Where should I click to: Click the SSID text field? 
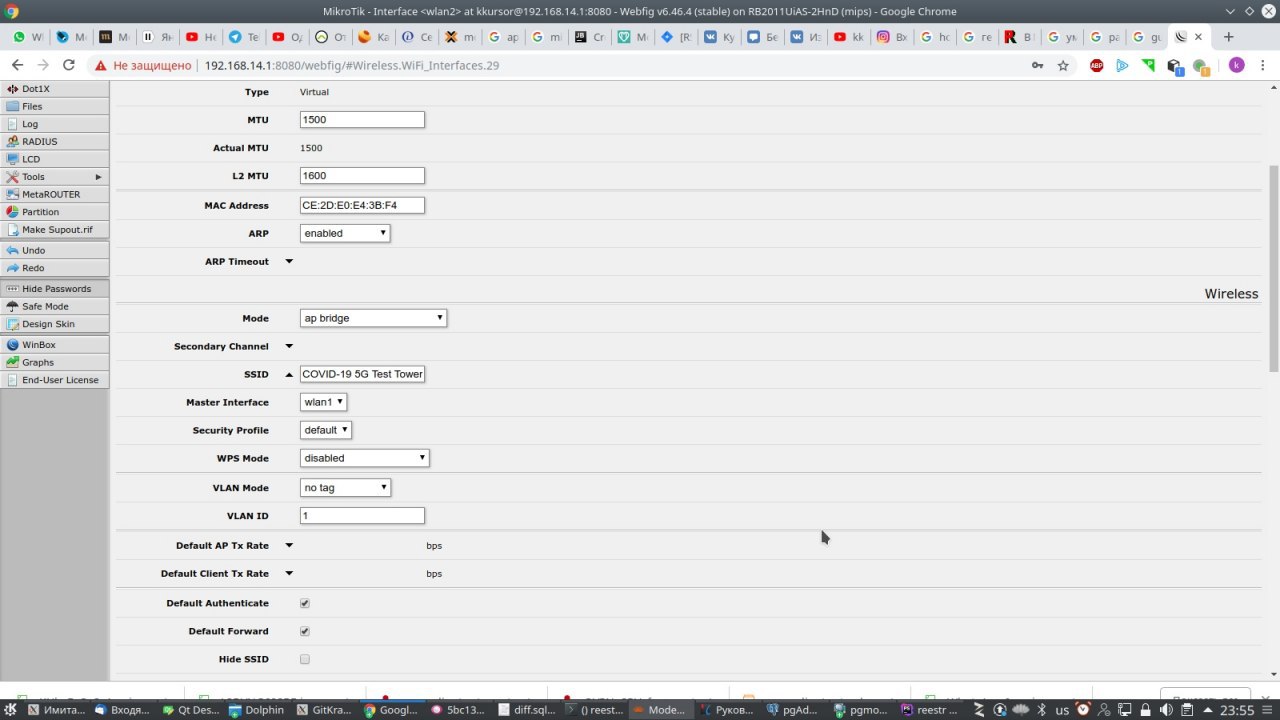tap(362, 374)
